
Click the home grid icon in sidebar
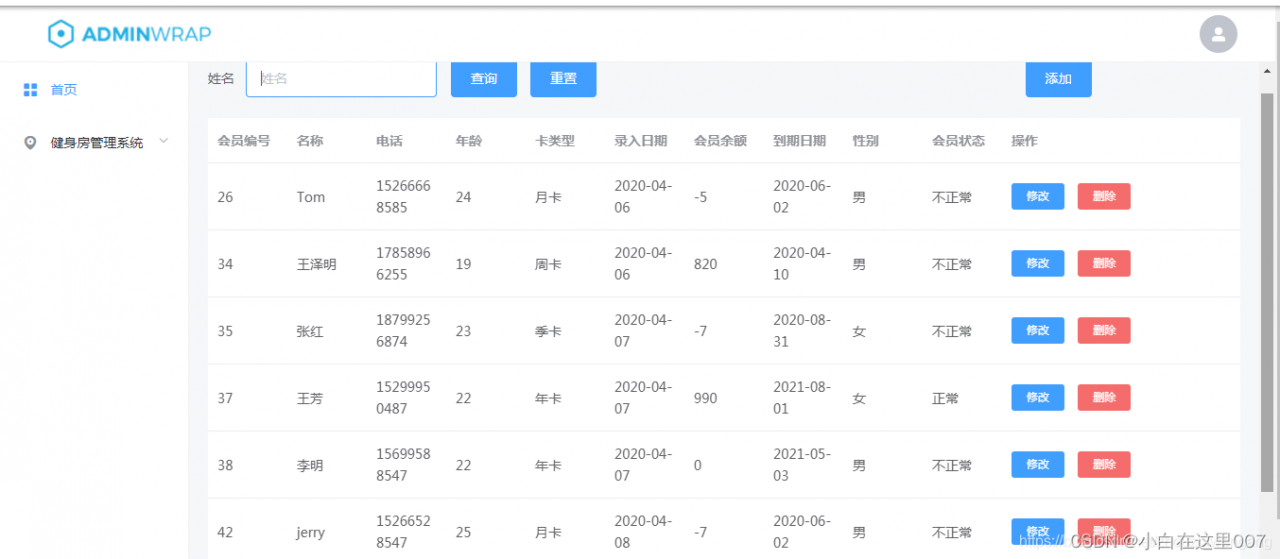click(x=30, y=90)
